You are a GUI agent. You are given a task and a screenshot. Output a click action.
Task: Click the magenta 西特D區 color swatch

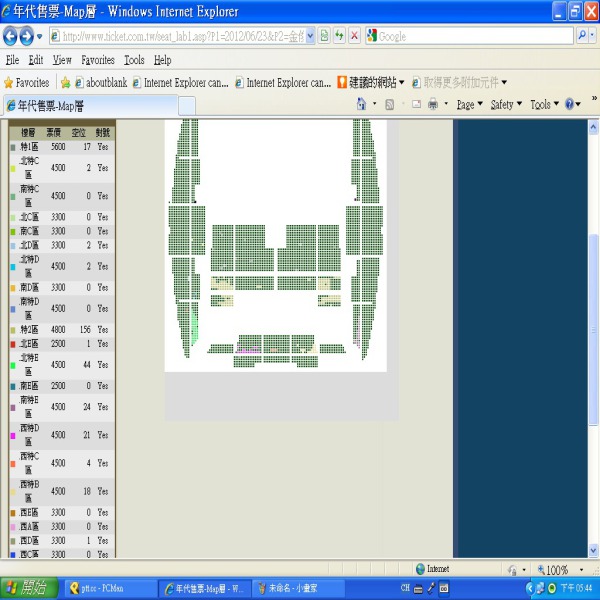pyautogui.click(x=12, y=436)
